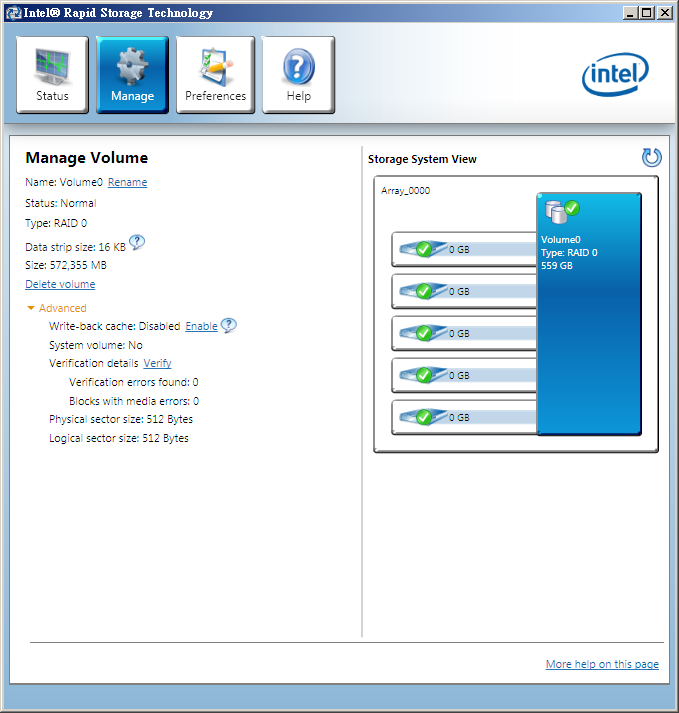Screen dimensions: 679x713
Task: Show help for data strip size
Action: point(137,242)
